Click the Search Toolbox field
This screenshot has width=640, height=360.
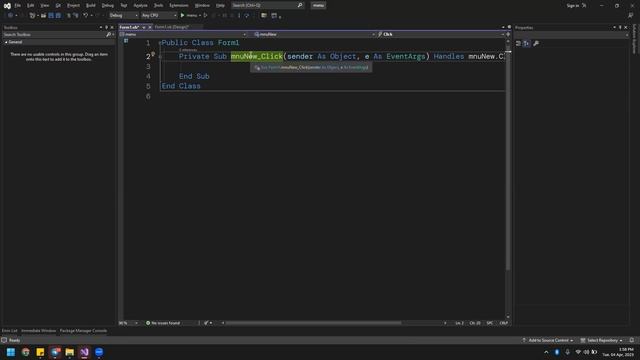[54, 35]
